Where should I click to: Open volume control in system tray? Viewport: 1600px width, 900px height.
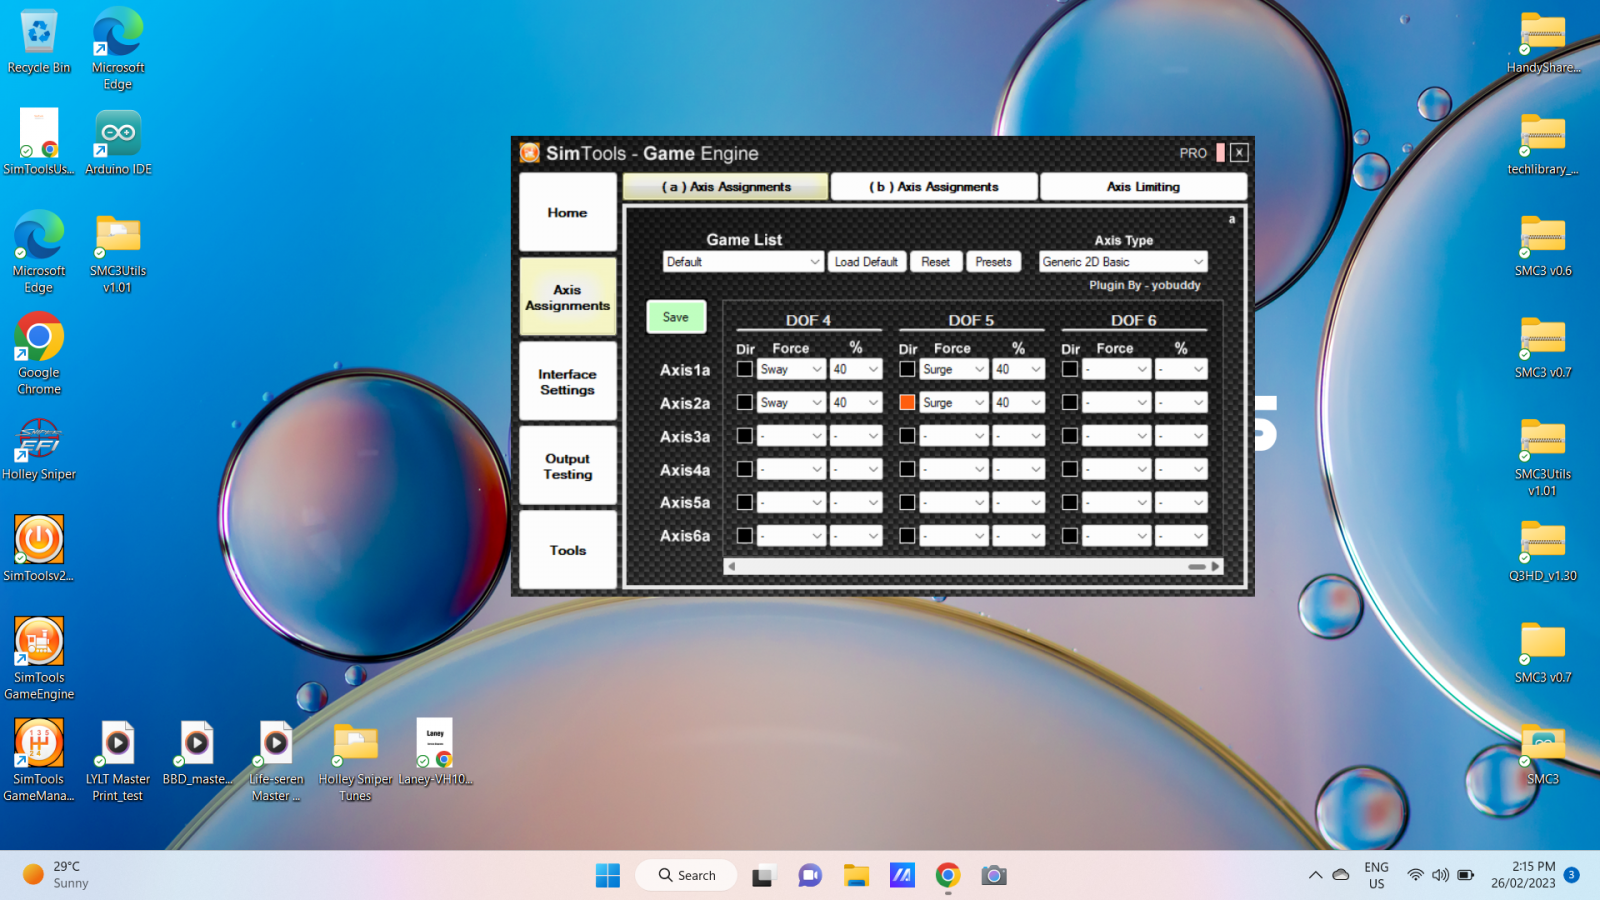coord(1440,875)
